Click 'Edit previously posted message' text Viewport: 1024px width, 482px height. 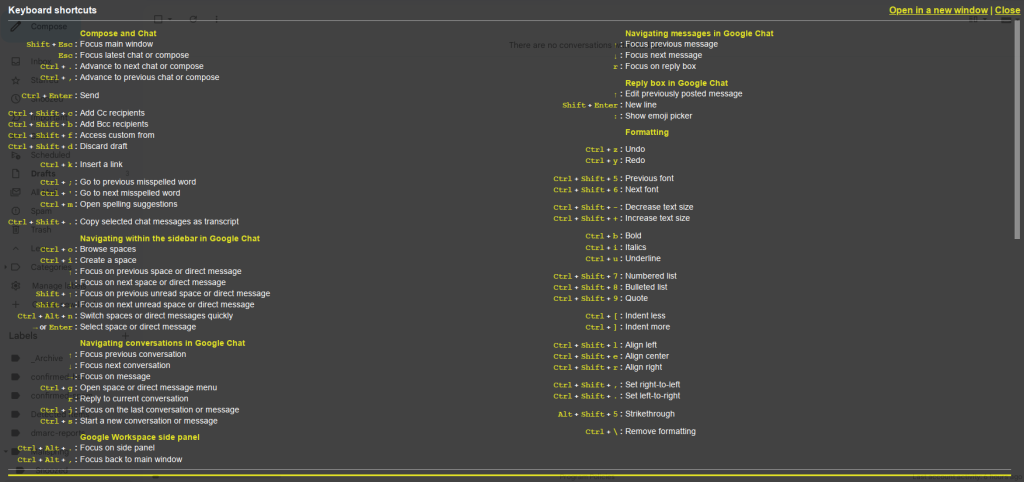click(684, 94)
